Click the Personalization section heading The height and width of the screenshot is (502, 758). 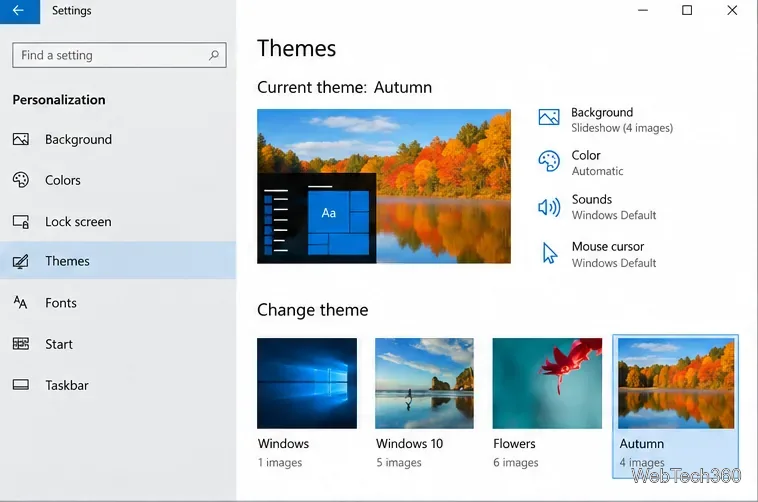(59, 100)
